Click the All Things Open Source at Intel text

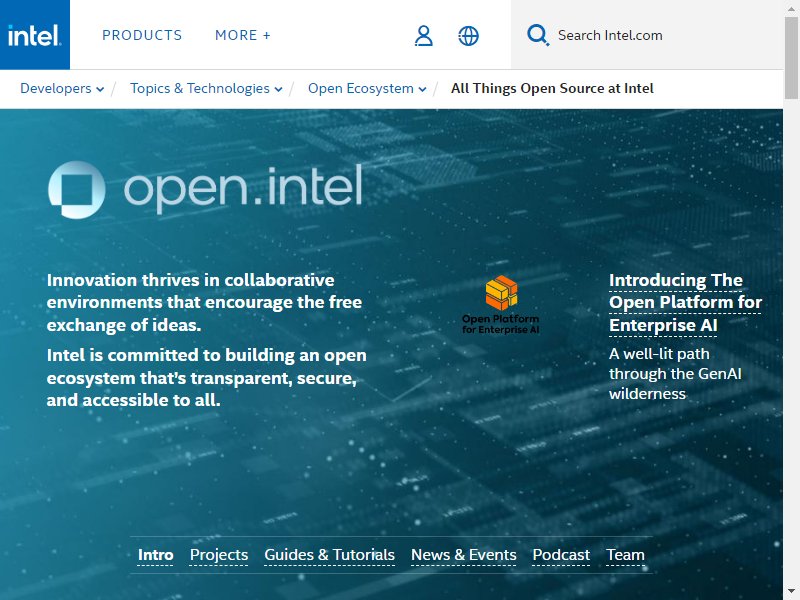tap(552, 88)
